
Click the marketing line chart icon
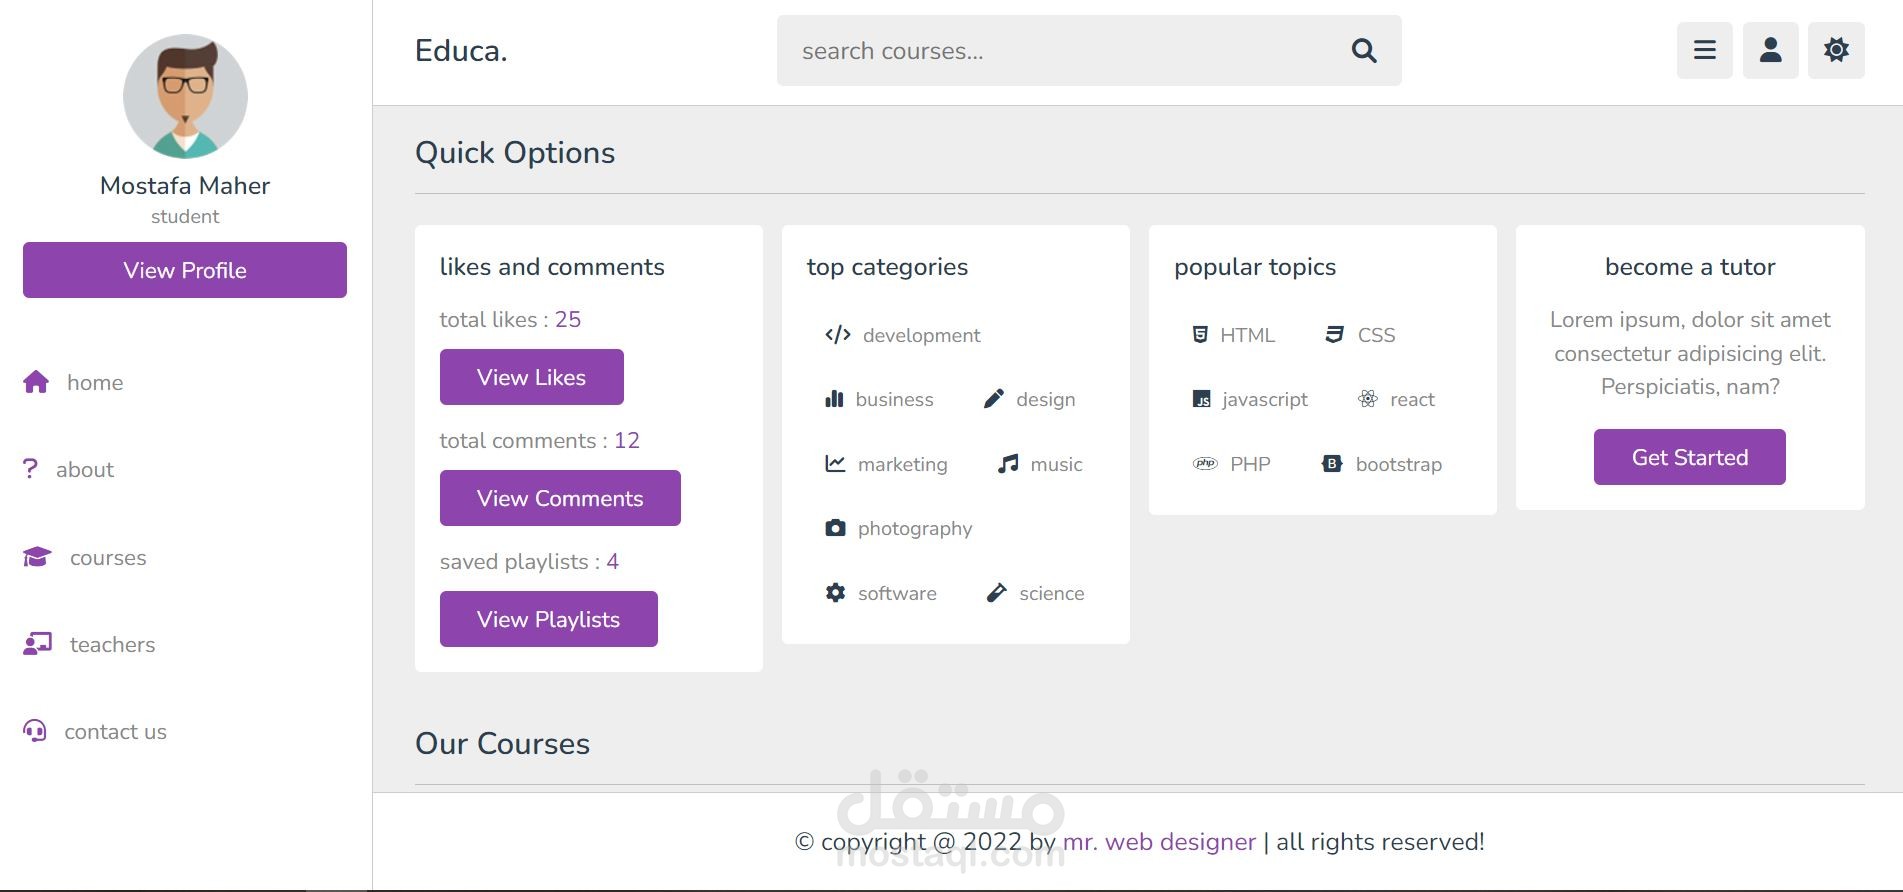(835, 464)
